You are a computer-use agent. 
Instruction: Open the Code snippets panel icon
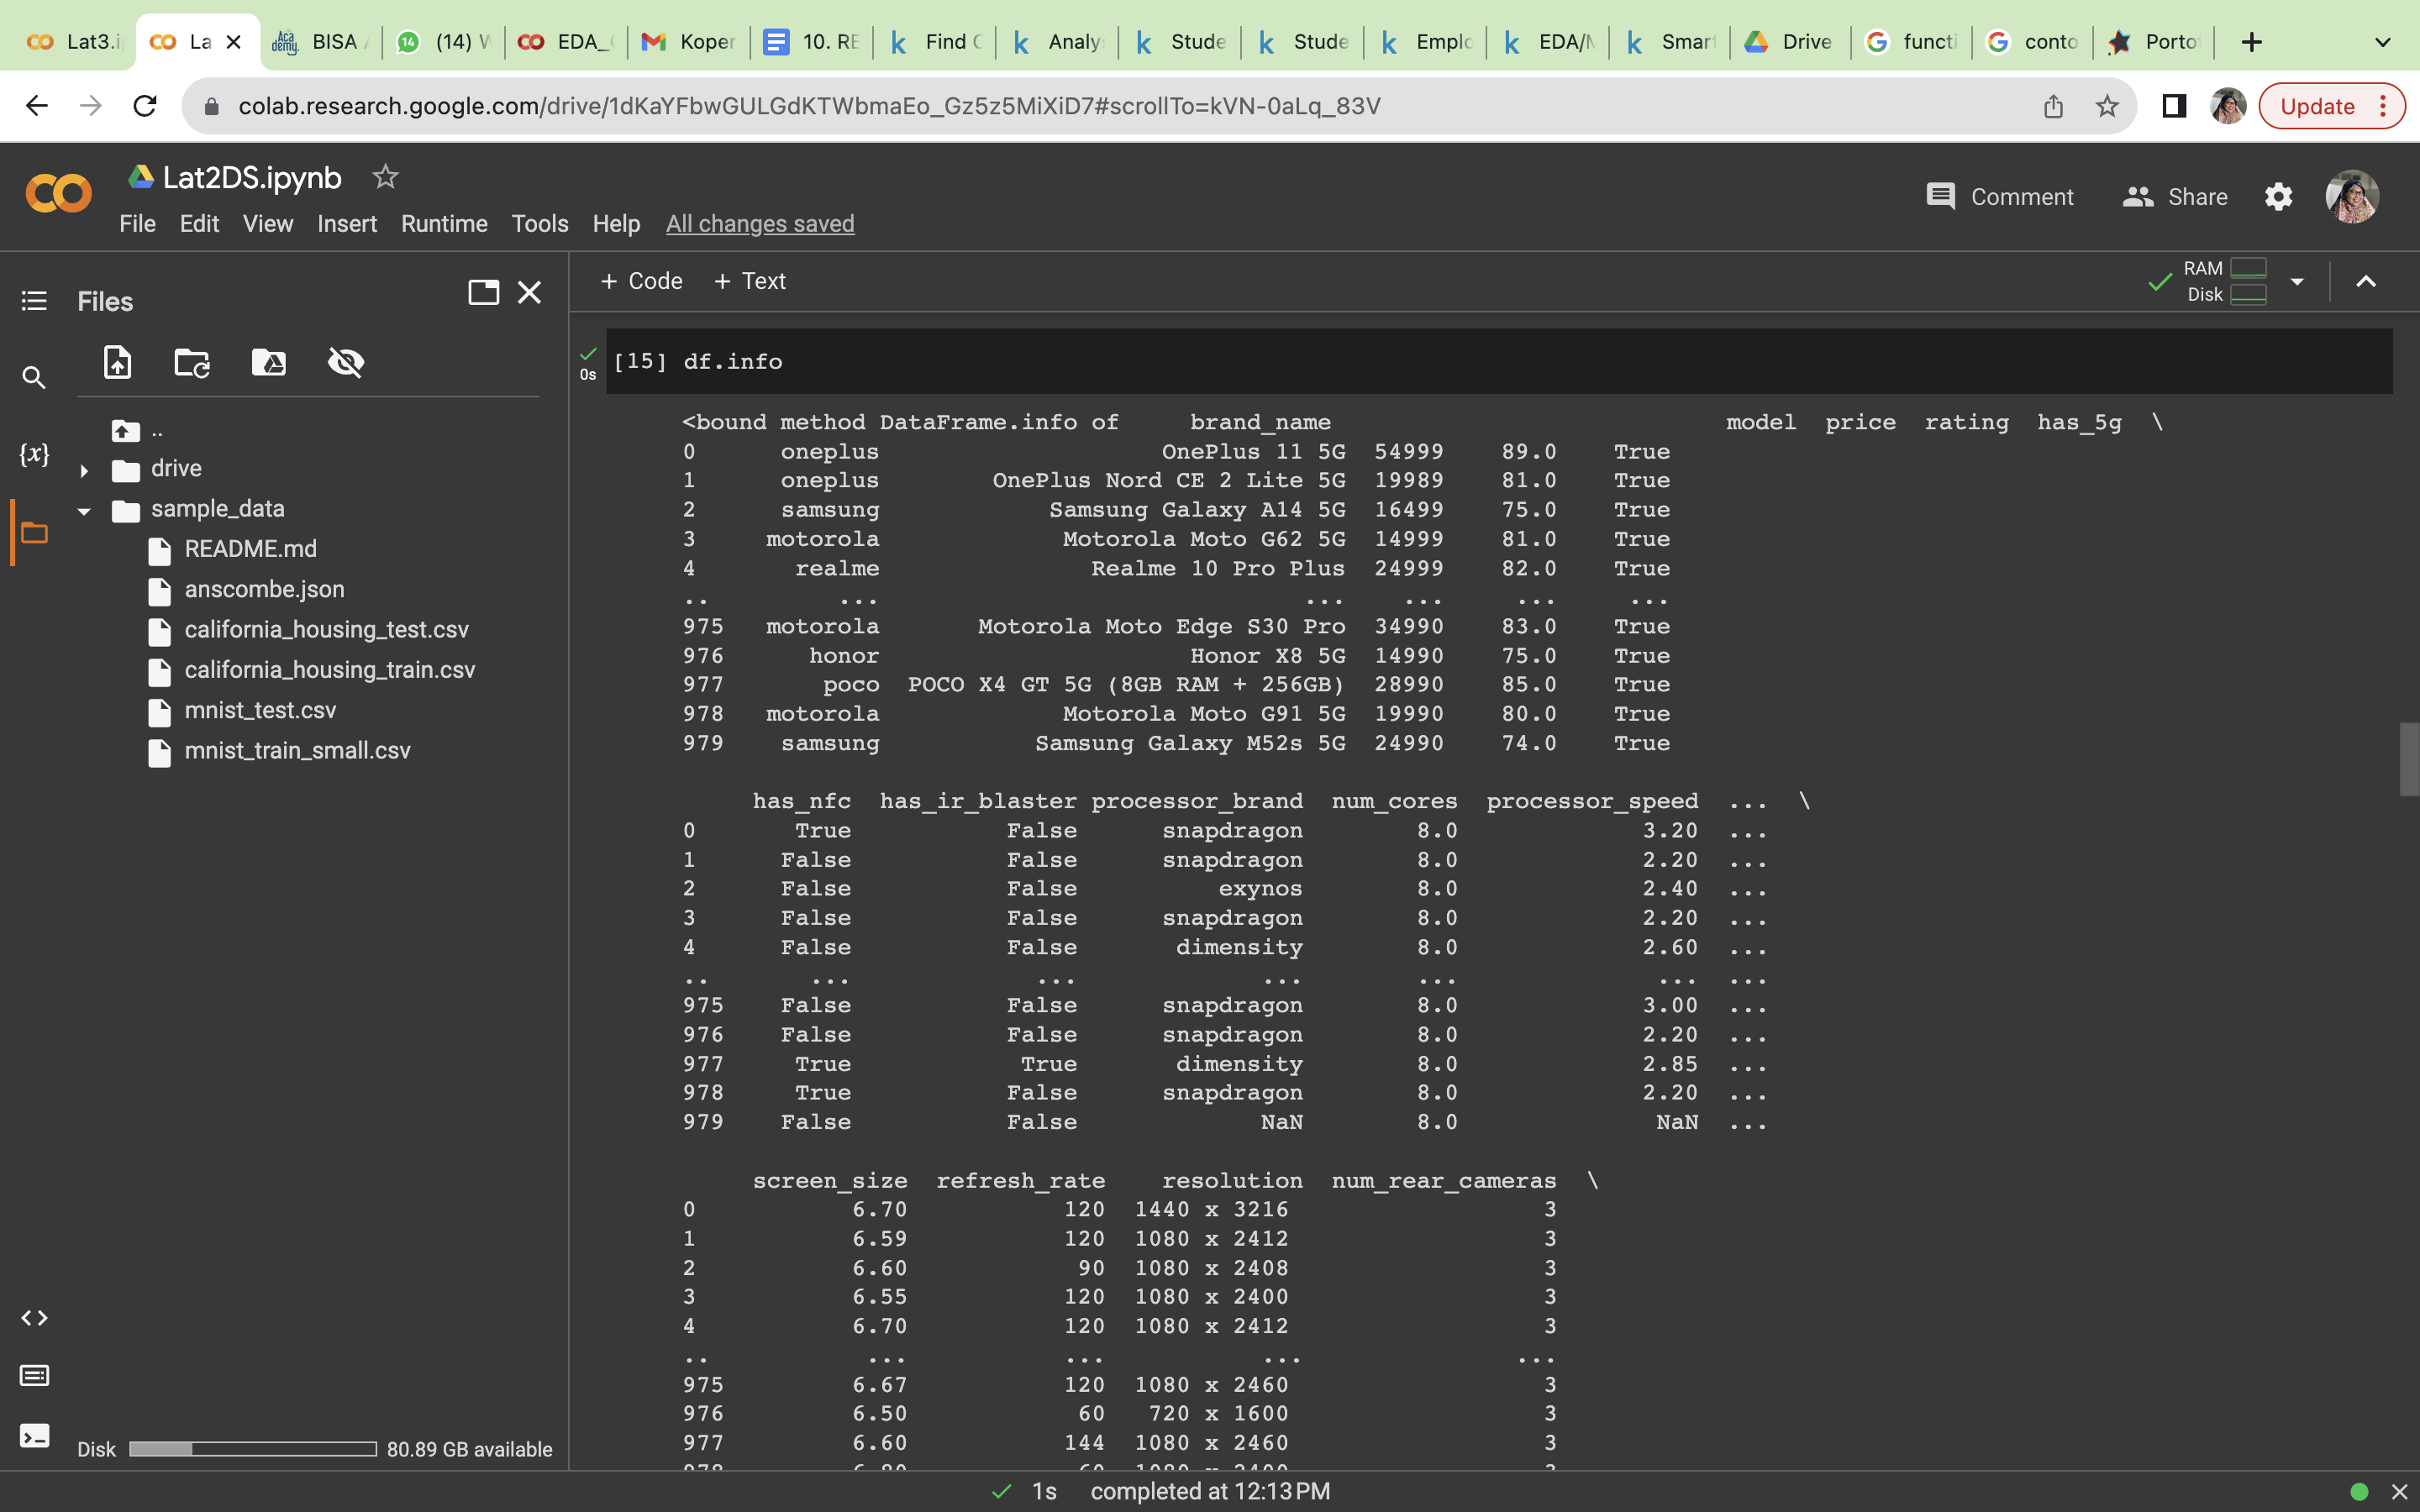34,1318
